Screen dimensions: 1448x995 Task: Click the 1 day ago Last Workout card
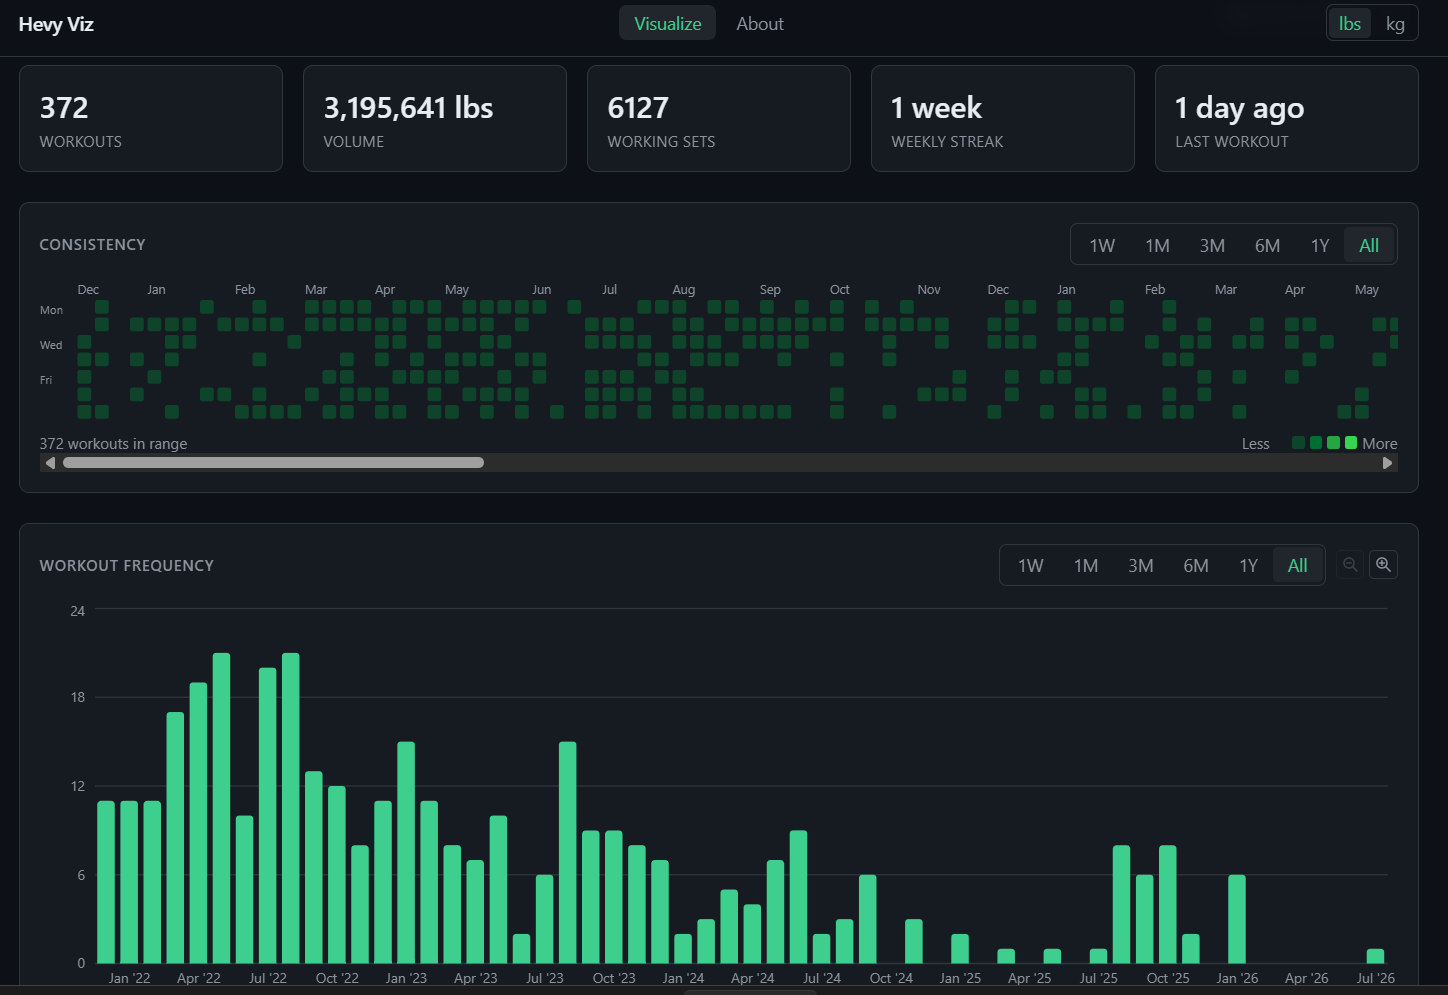point(1287,119)
